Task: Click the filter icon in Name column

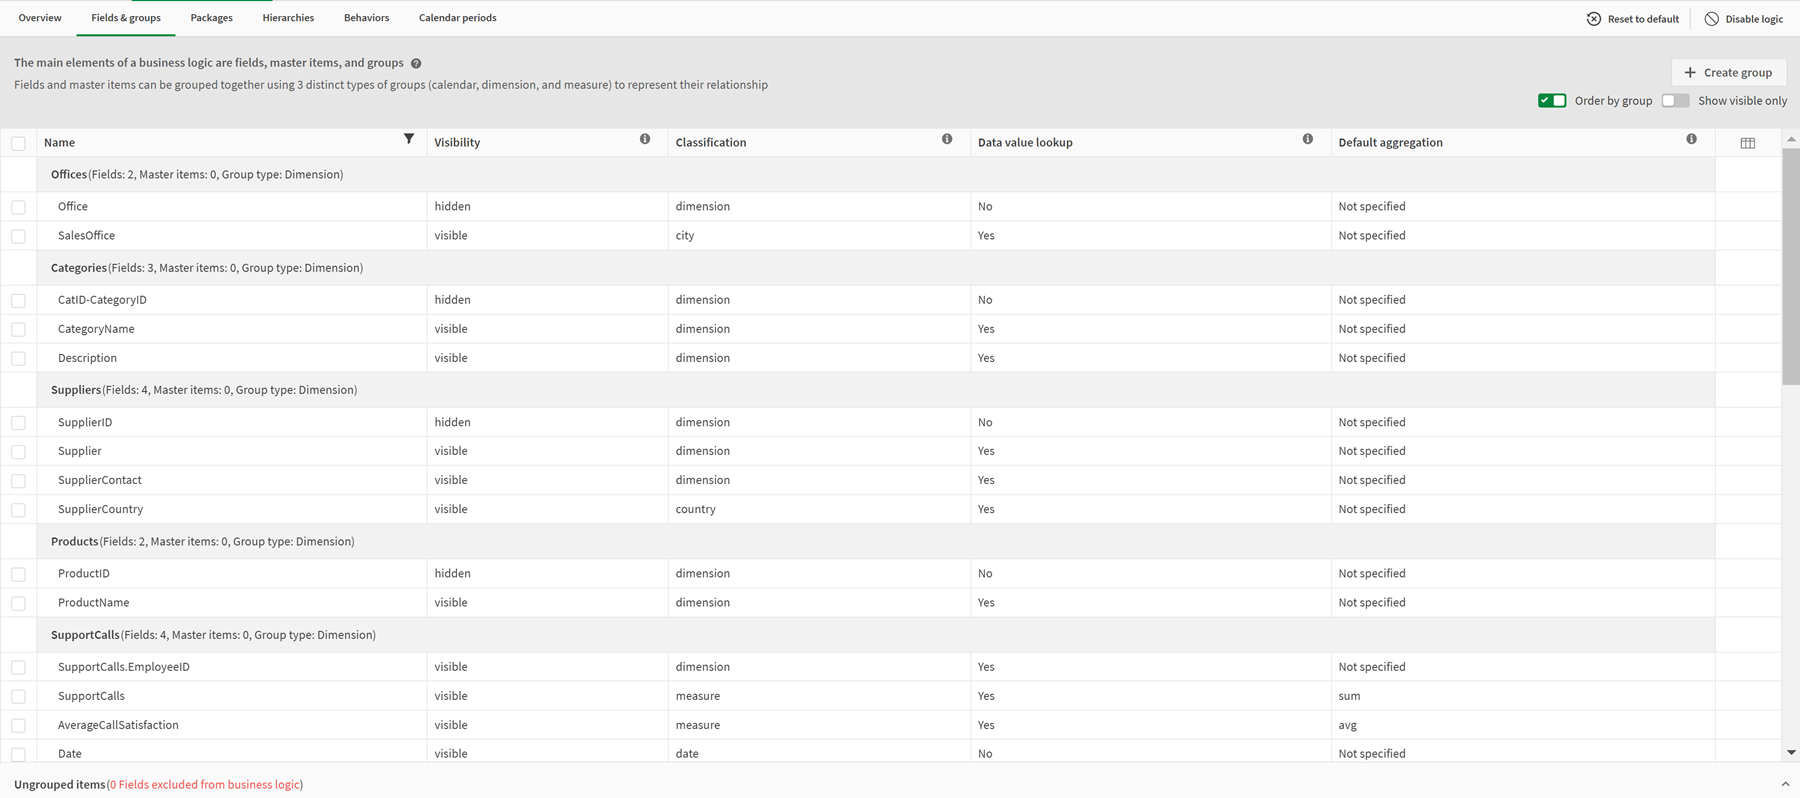Action: (409, 139)
